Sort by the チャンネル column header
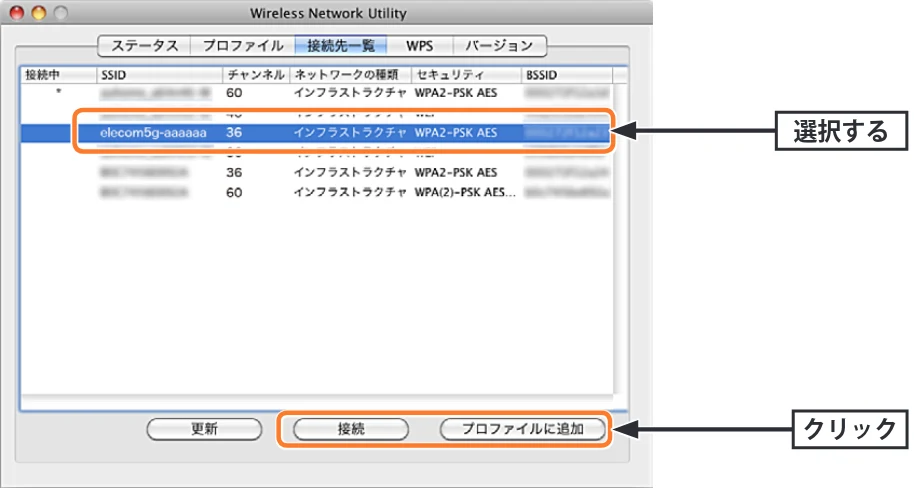 coord(256,75)
